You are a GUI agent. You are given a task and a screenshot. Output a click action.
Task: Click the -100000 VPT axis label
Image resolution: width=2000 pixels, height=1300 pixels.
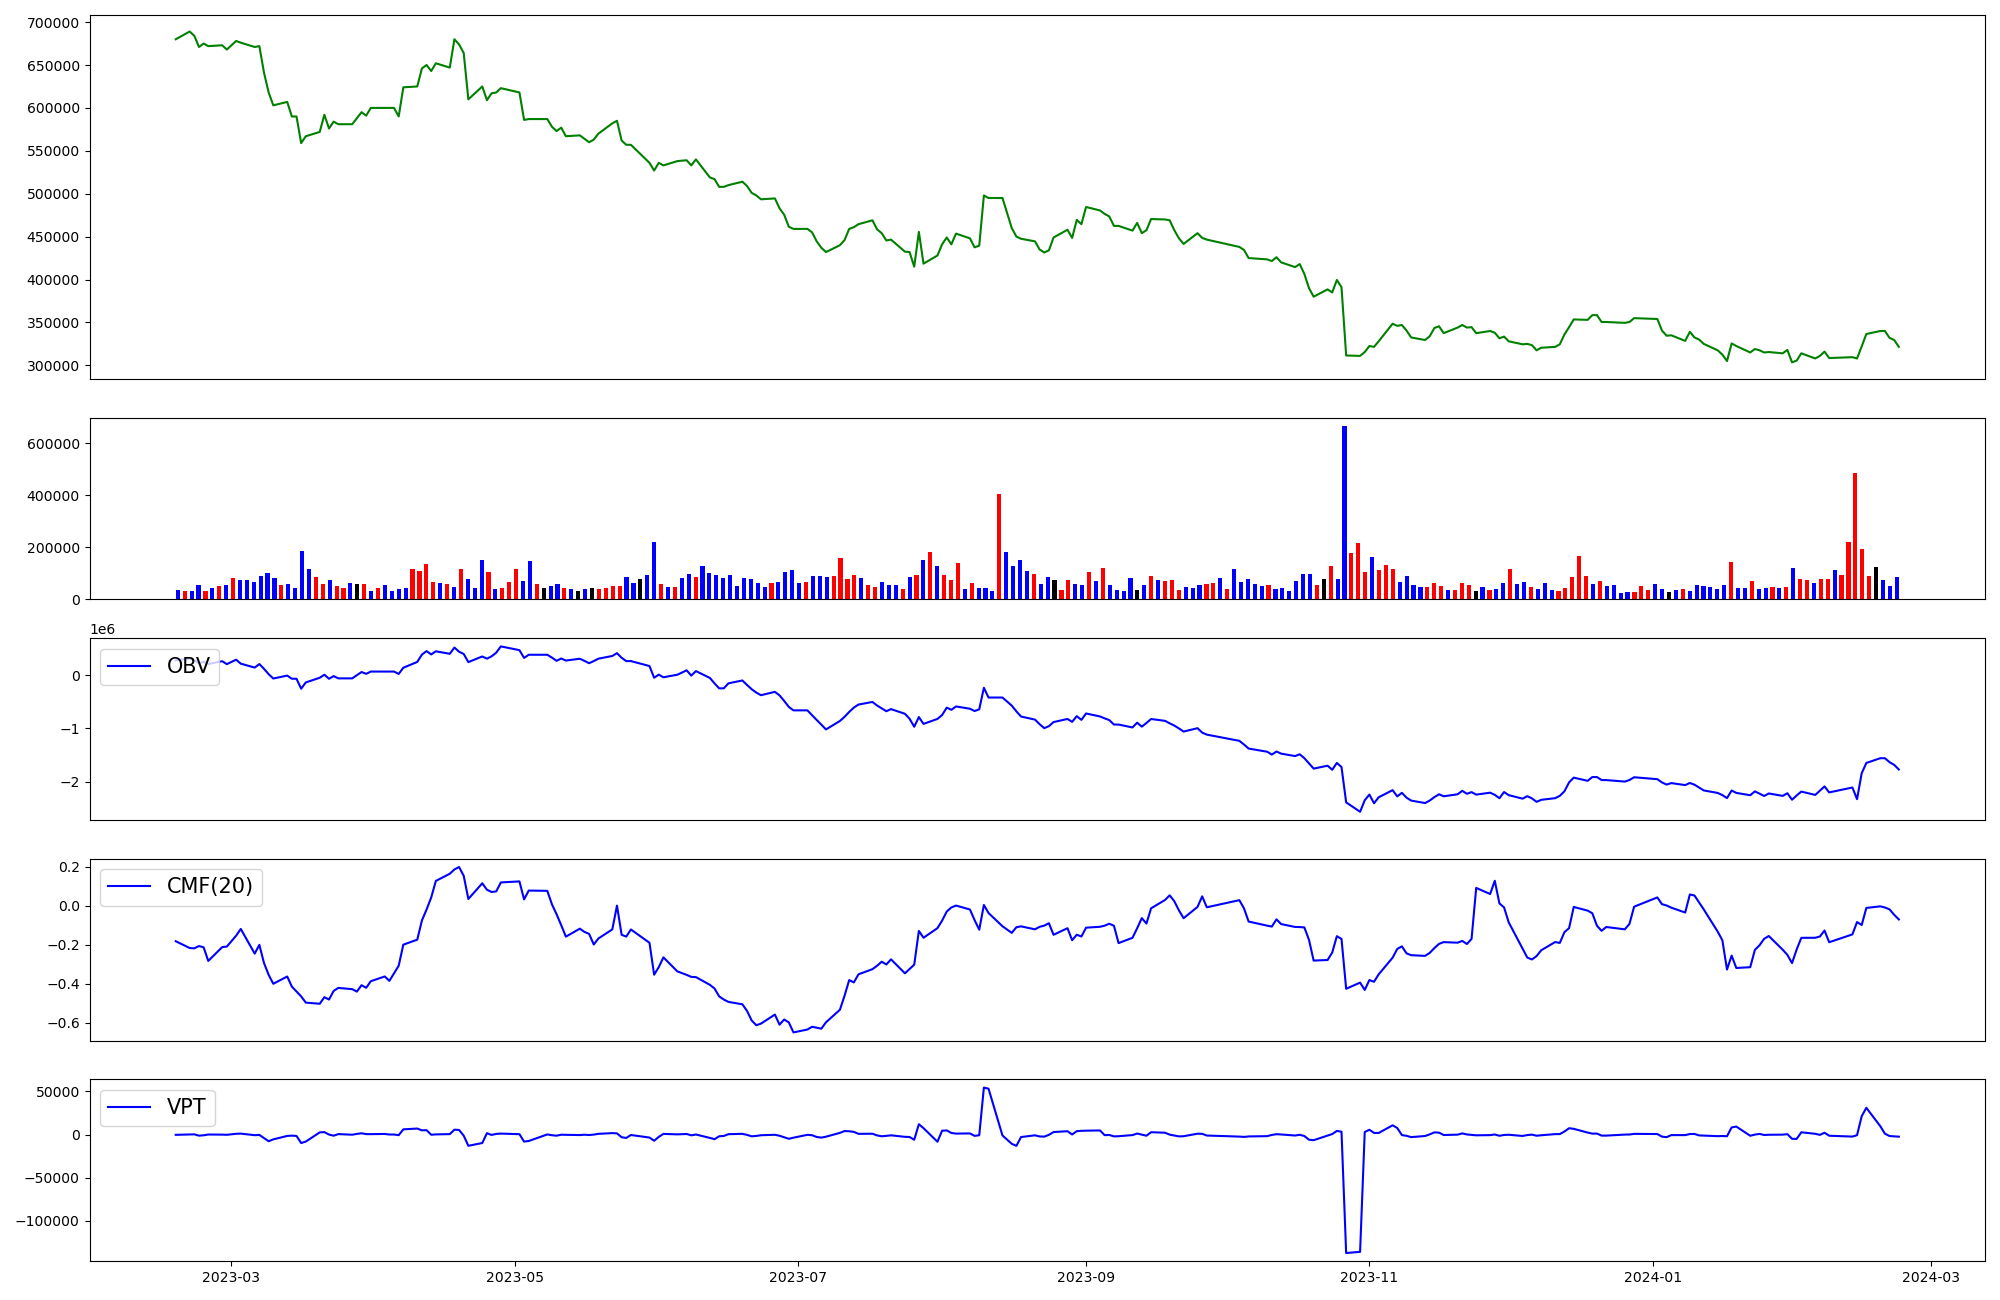click(x=47, y=1221)
